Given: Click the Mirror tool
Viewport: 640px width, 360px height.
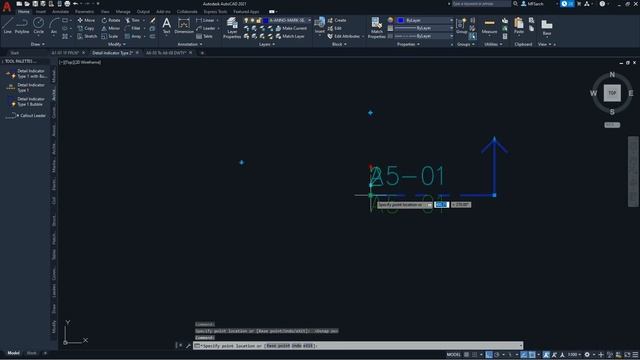Looking at the screenshot, I should pyautogui.click(x=111, y=28).
